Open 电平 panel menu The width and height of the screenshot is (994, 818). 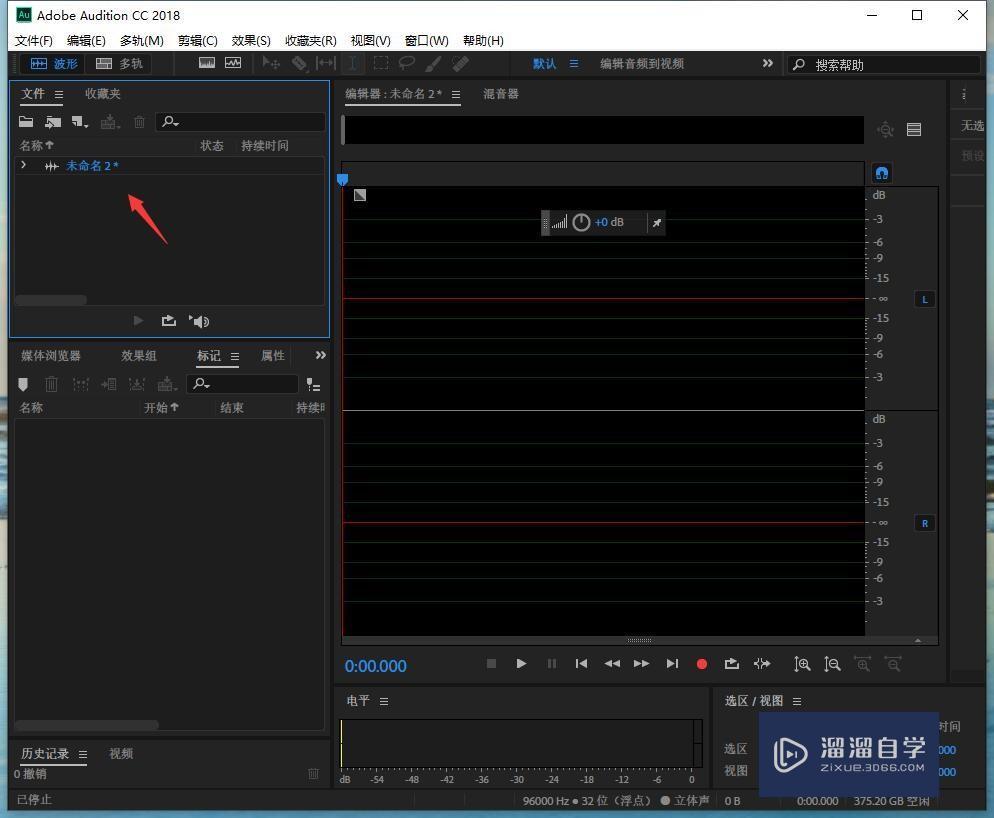(x=384, y=701)
